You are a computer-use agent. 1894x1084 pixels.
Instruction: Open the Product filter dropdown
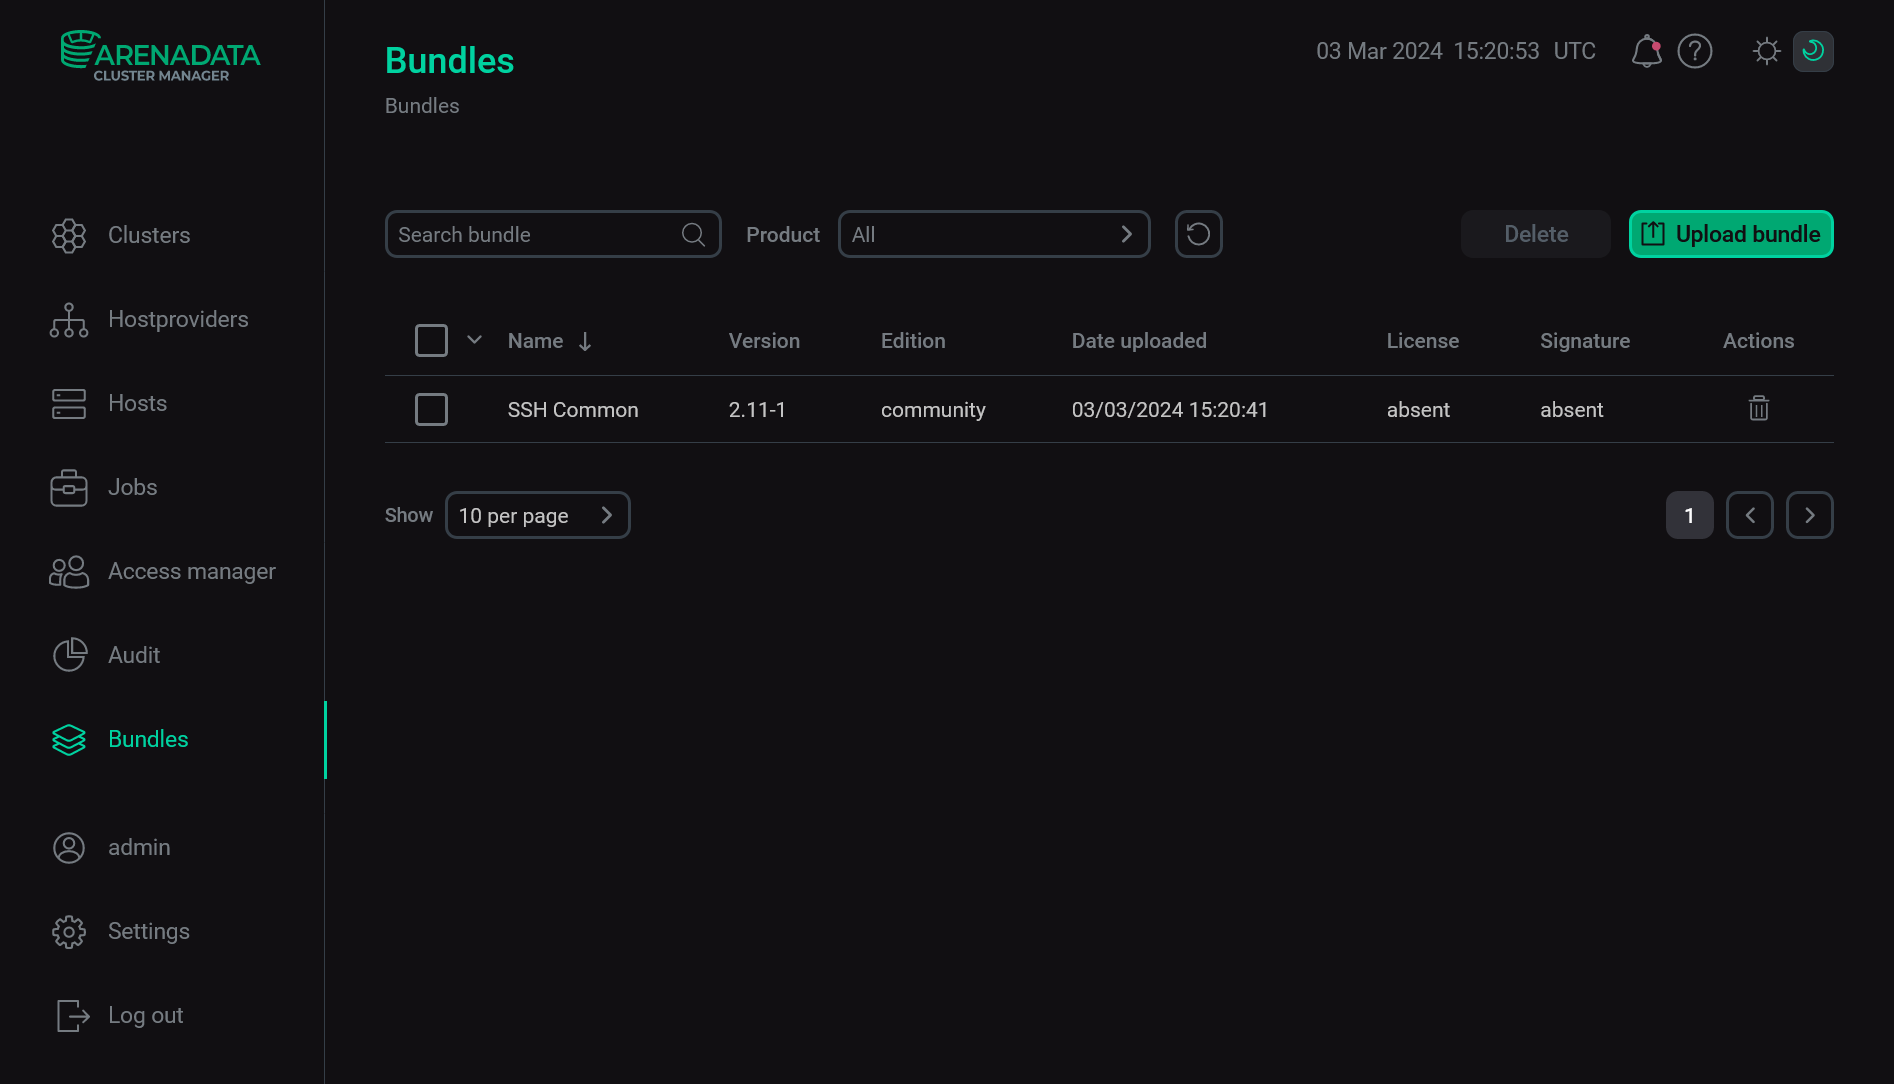[993, 234]
